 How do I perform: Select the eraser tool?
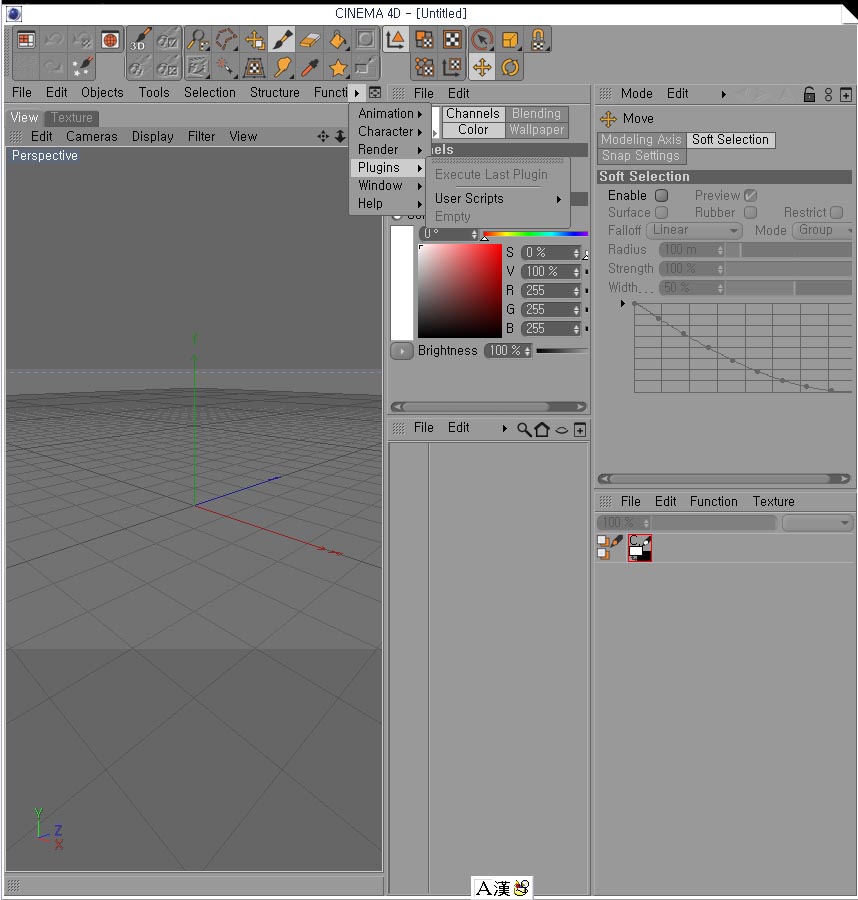tap(310, 40)
